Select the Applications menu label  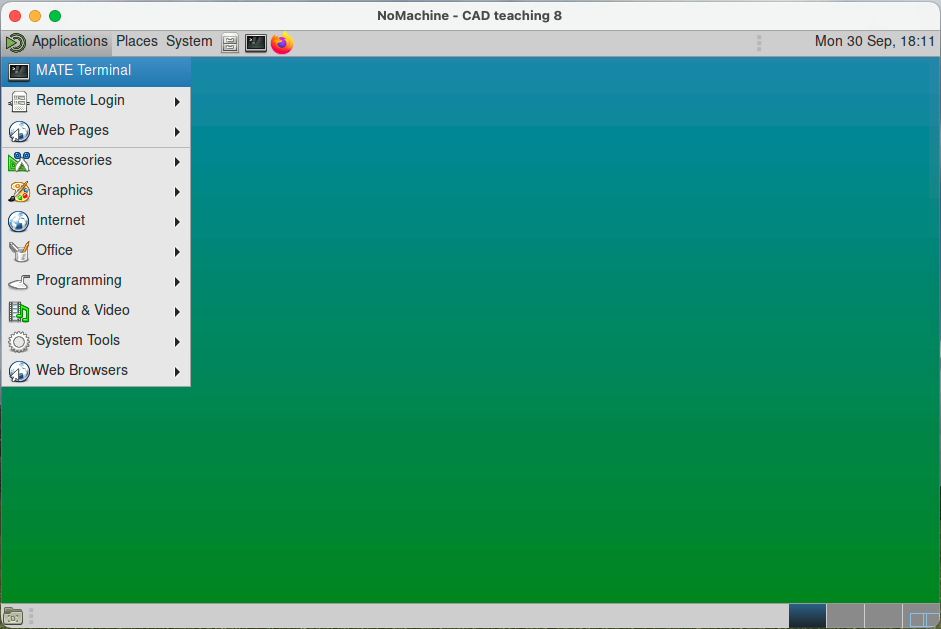69,41
